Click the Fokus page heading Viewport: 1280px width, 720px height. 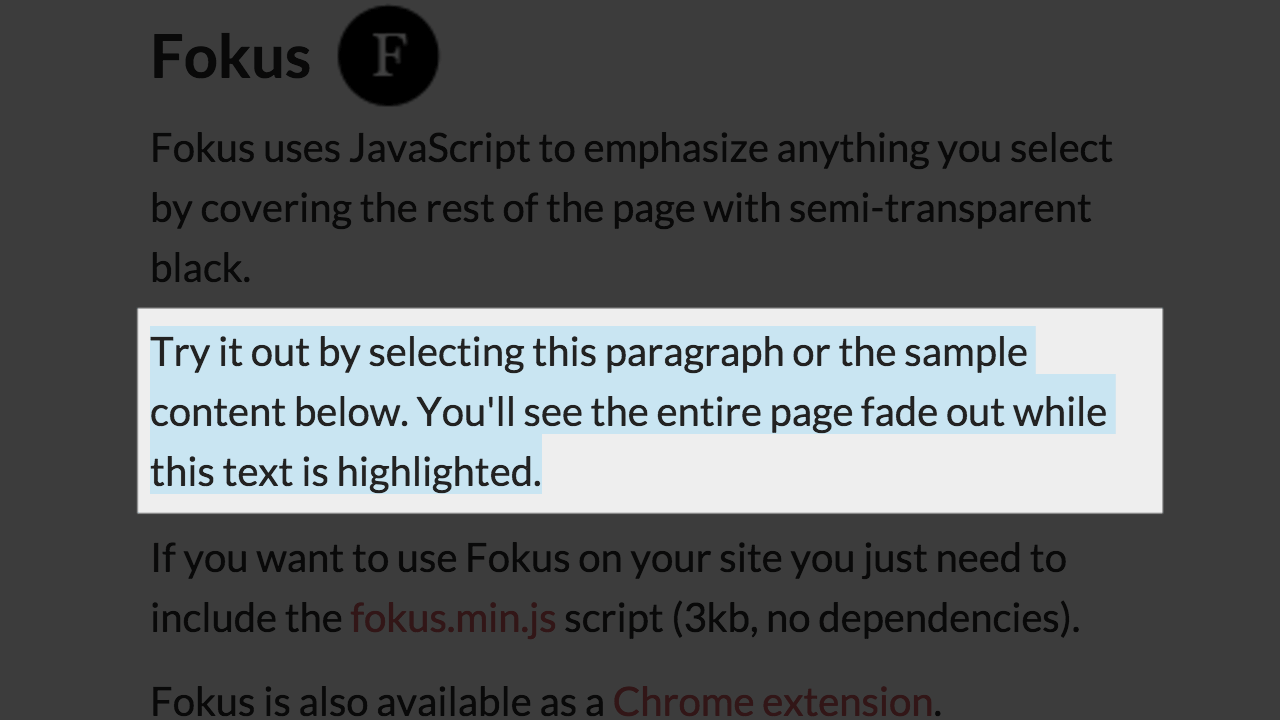[x=231, y=56]
